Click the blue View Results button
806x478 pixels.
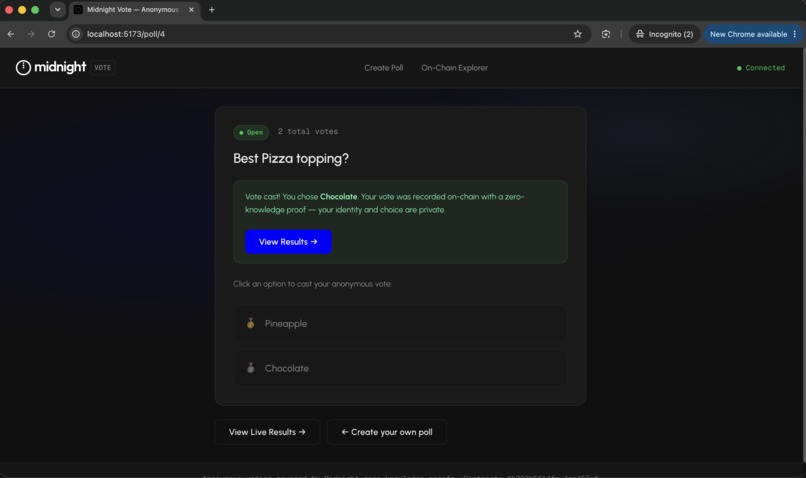coord(288,242)
